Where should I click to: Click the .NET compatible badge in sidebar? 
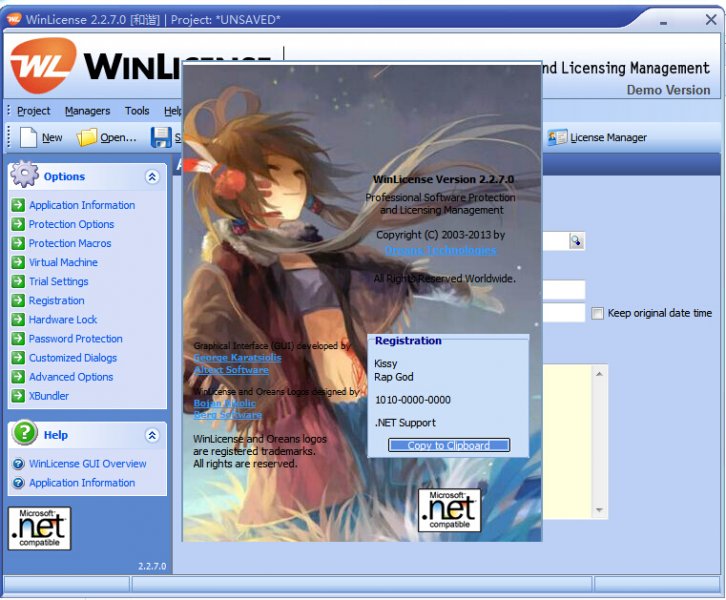pyautogui.click(x=39, y=528)
